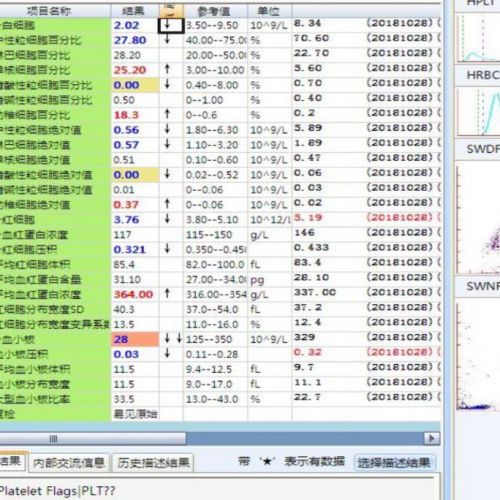Click the 红细胞分布宽度SD item name

[42, 309]
